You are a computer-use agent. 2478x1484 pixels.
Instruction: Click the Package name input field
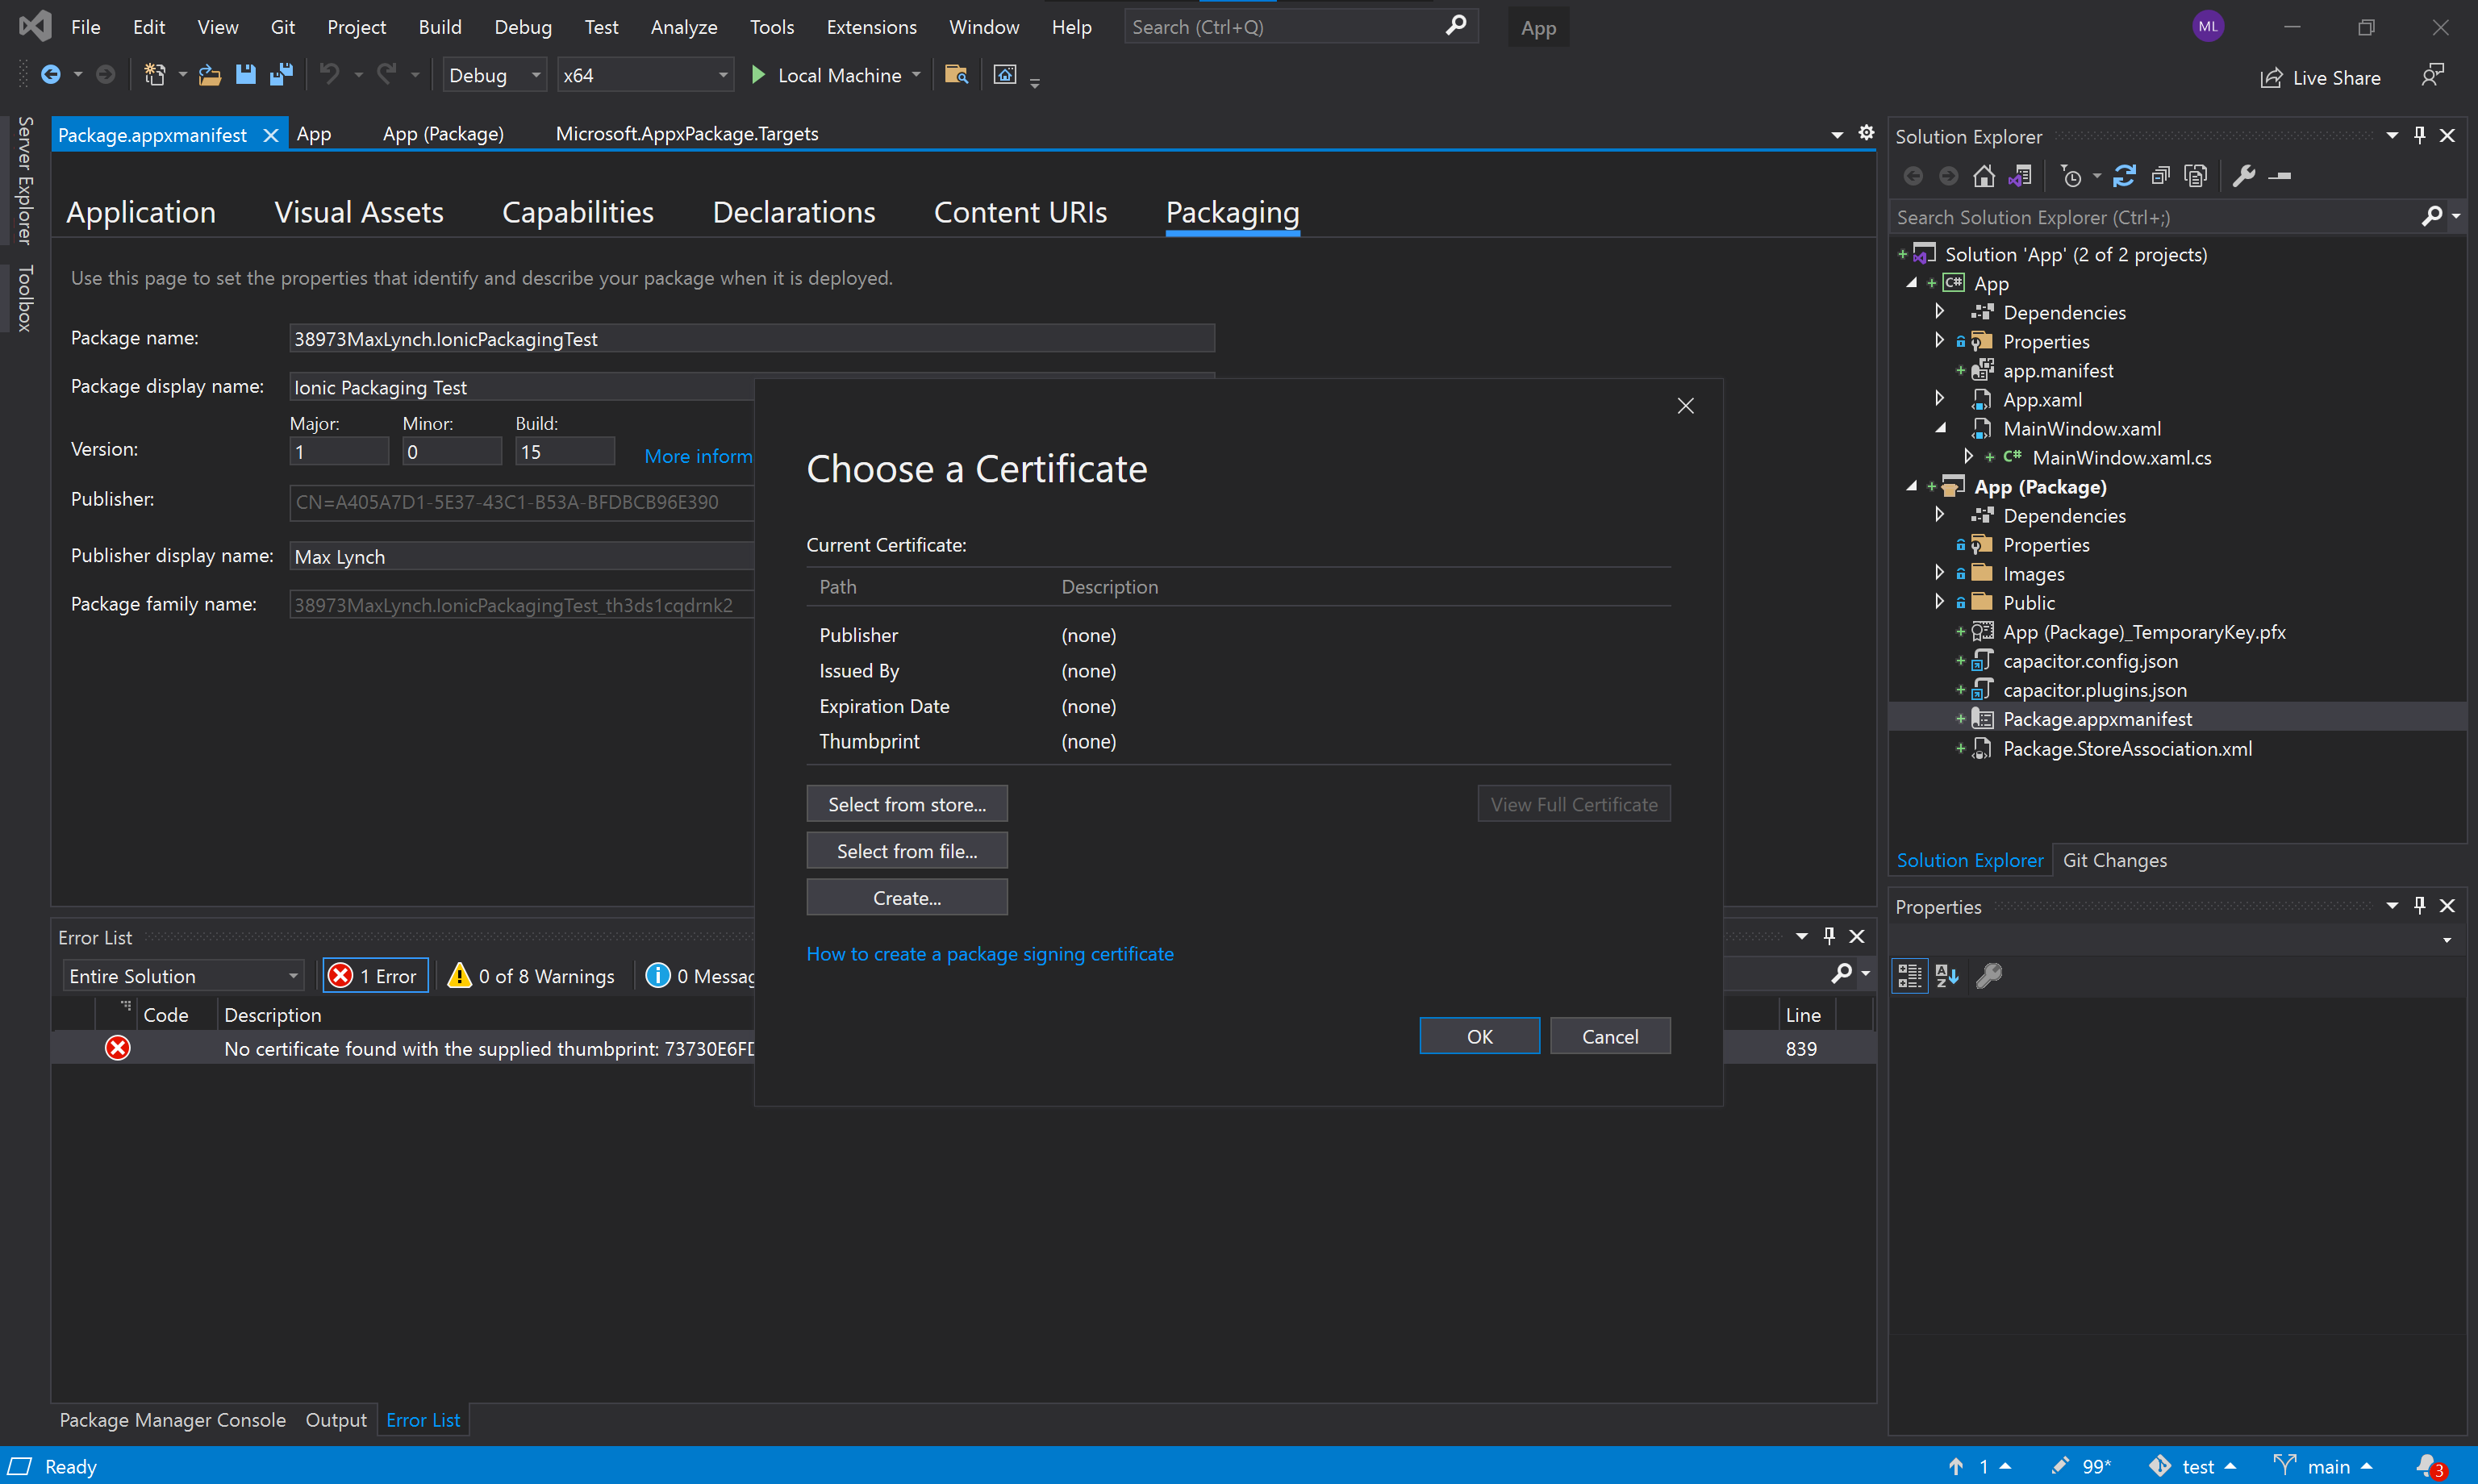752,338
